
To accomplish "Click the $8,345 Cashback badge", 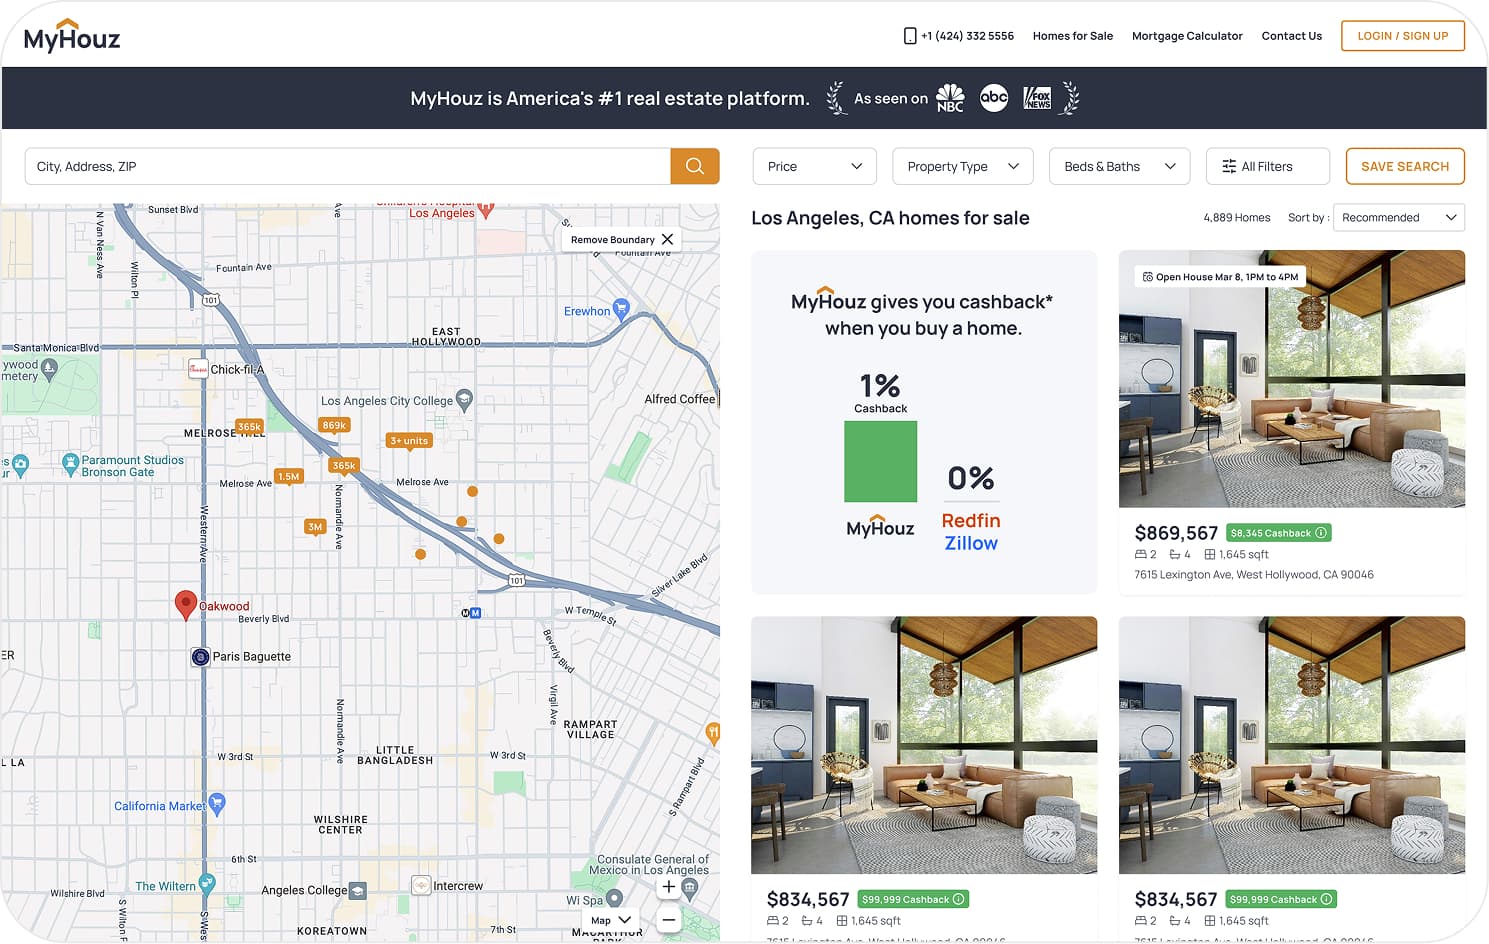I will (x=1279, y=533).
